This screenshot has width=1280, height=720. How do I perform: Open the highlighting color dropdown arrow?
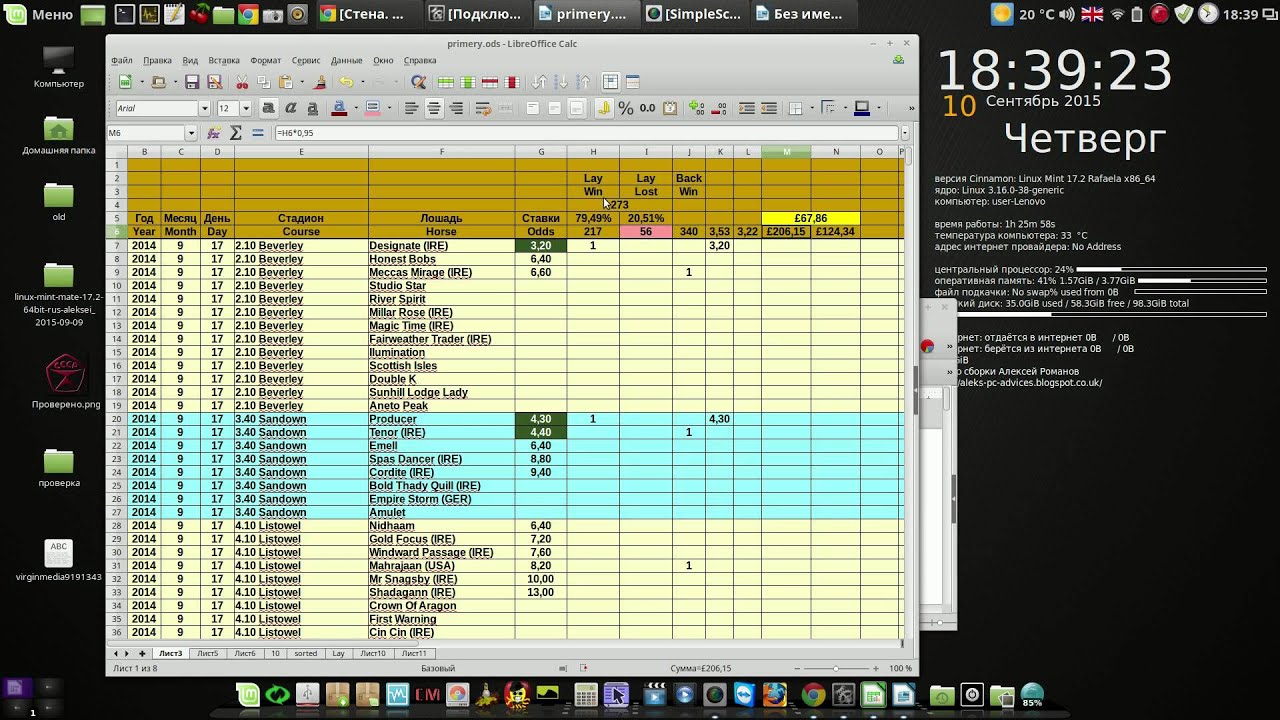click(x=390, y=108)
